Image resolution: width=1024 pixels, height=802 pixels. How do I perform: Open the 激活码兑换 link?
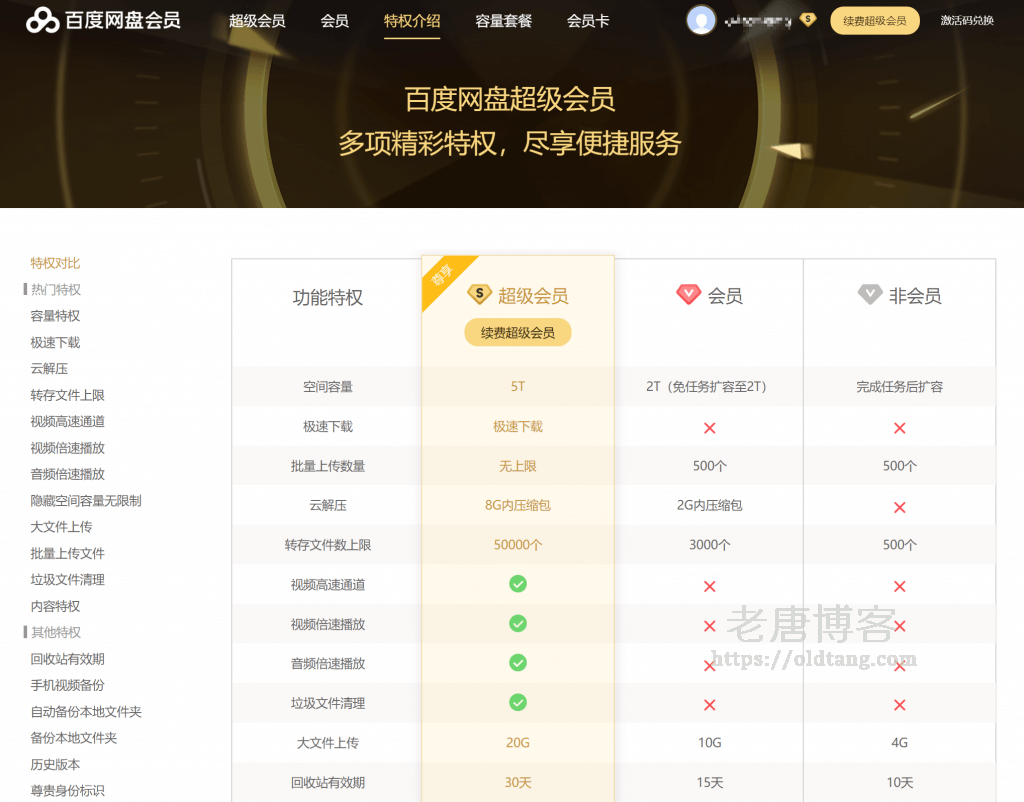pyautogui.click(x=967, y=20)
